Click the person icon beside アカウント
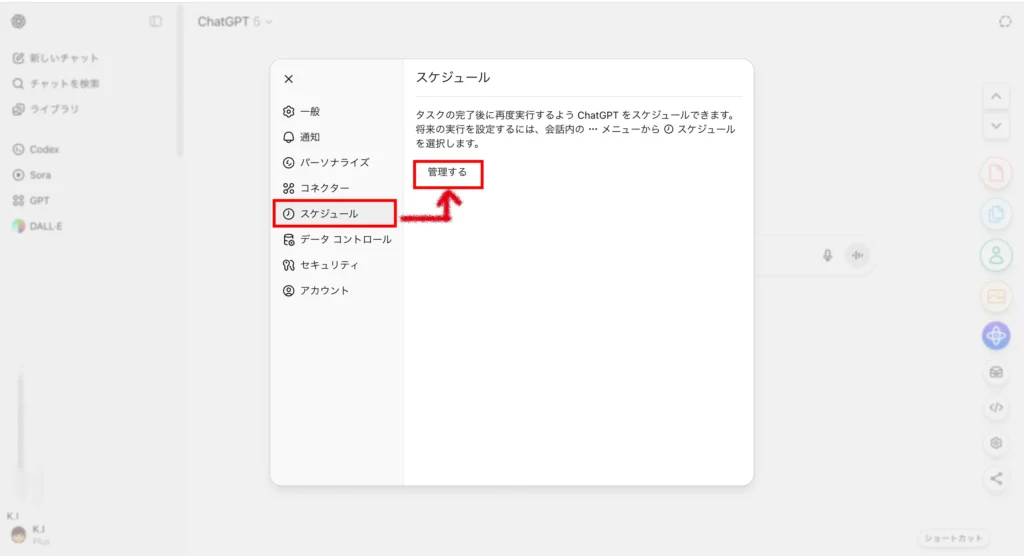This screenshot has height=556, width=1024. tap(289, 291)
